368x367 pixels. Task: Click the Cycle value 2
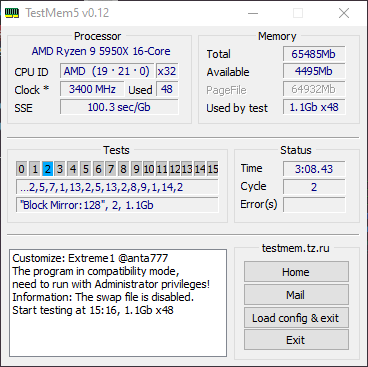tap(314, 187)
